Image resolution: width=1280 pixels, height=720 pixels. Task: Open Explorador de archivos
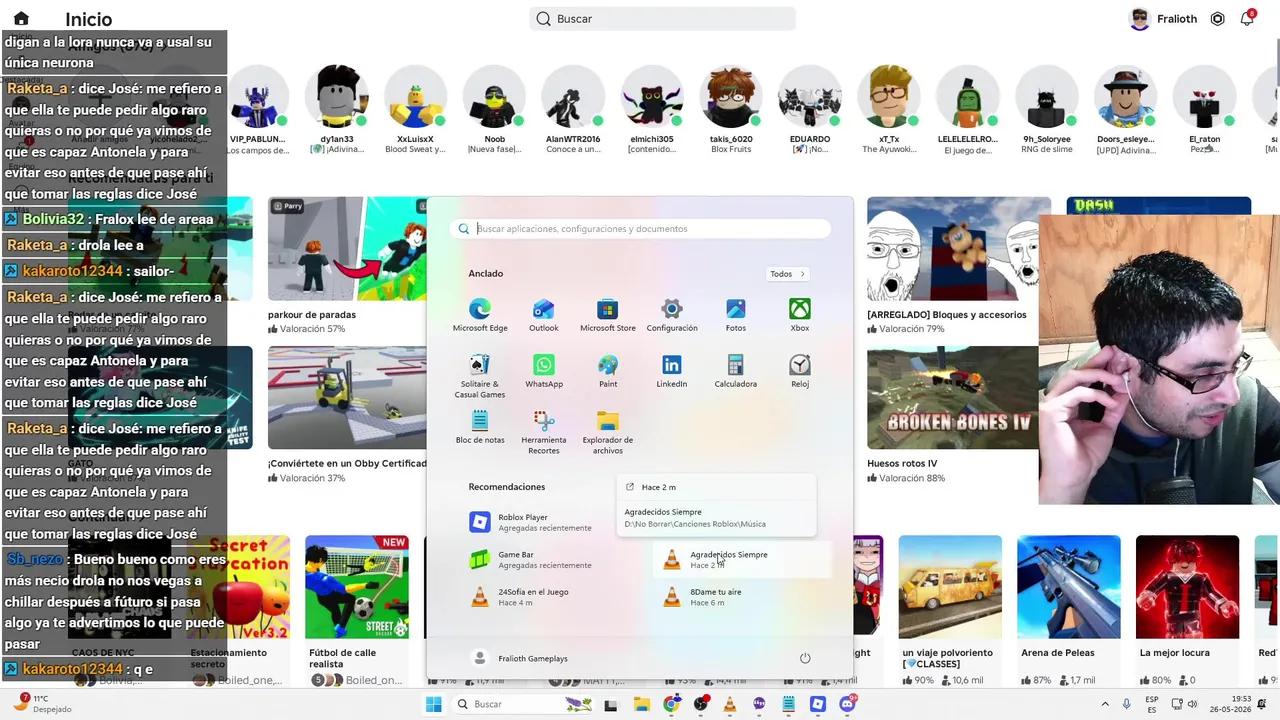click(608, 431)
